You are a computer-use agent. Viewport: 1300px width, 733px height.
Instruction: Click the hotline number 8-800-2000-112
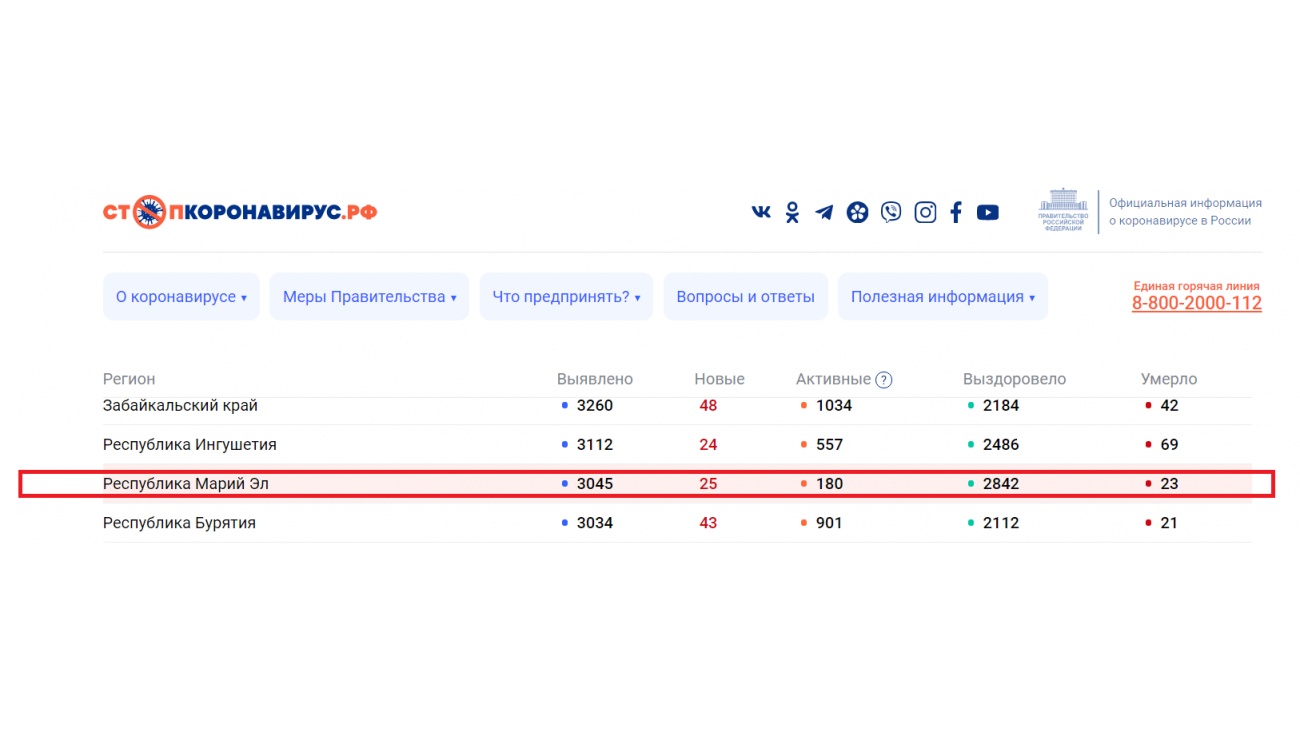coord(1196,303)
